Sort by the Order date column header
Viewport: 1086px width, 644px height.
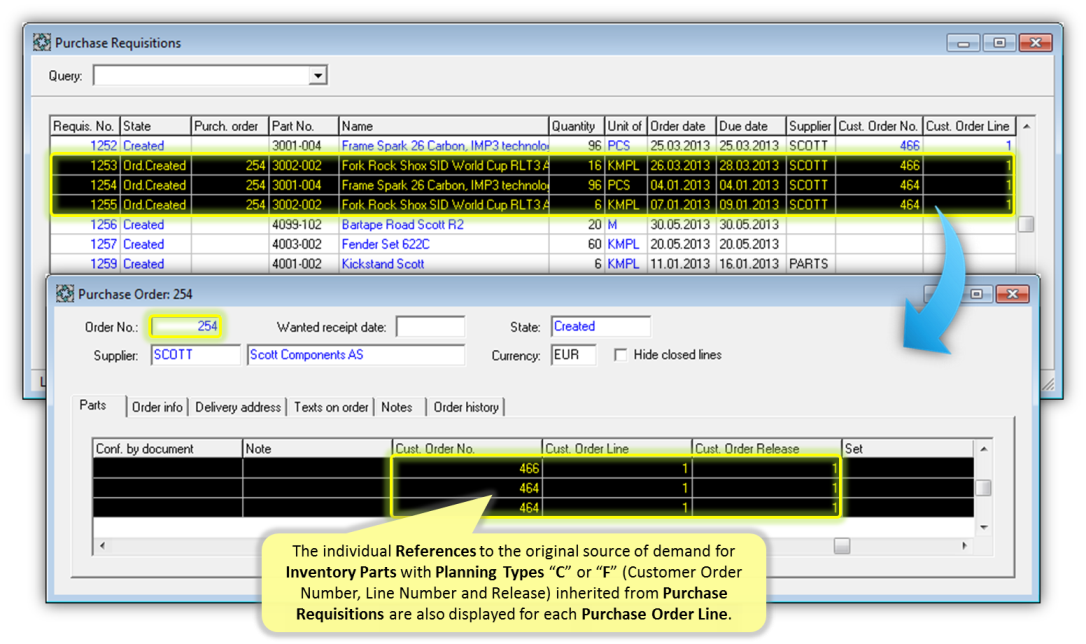click(x=682, y=126)
